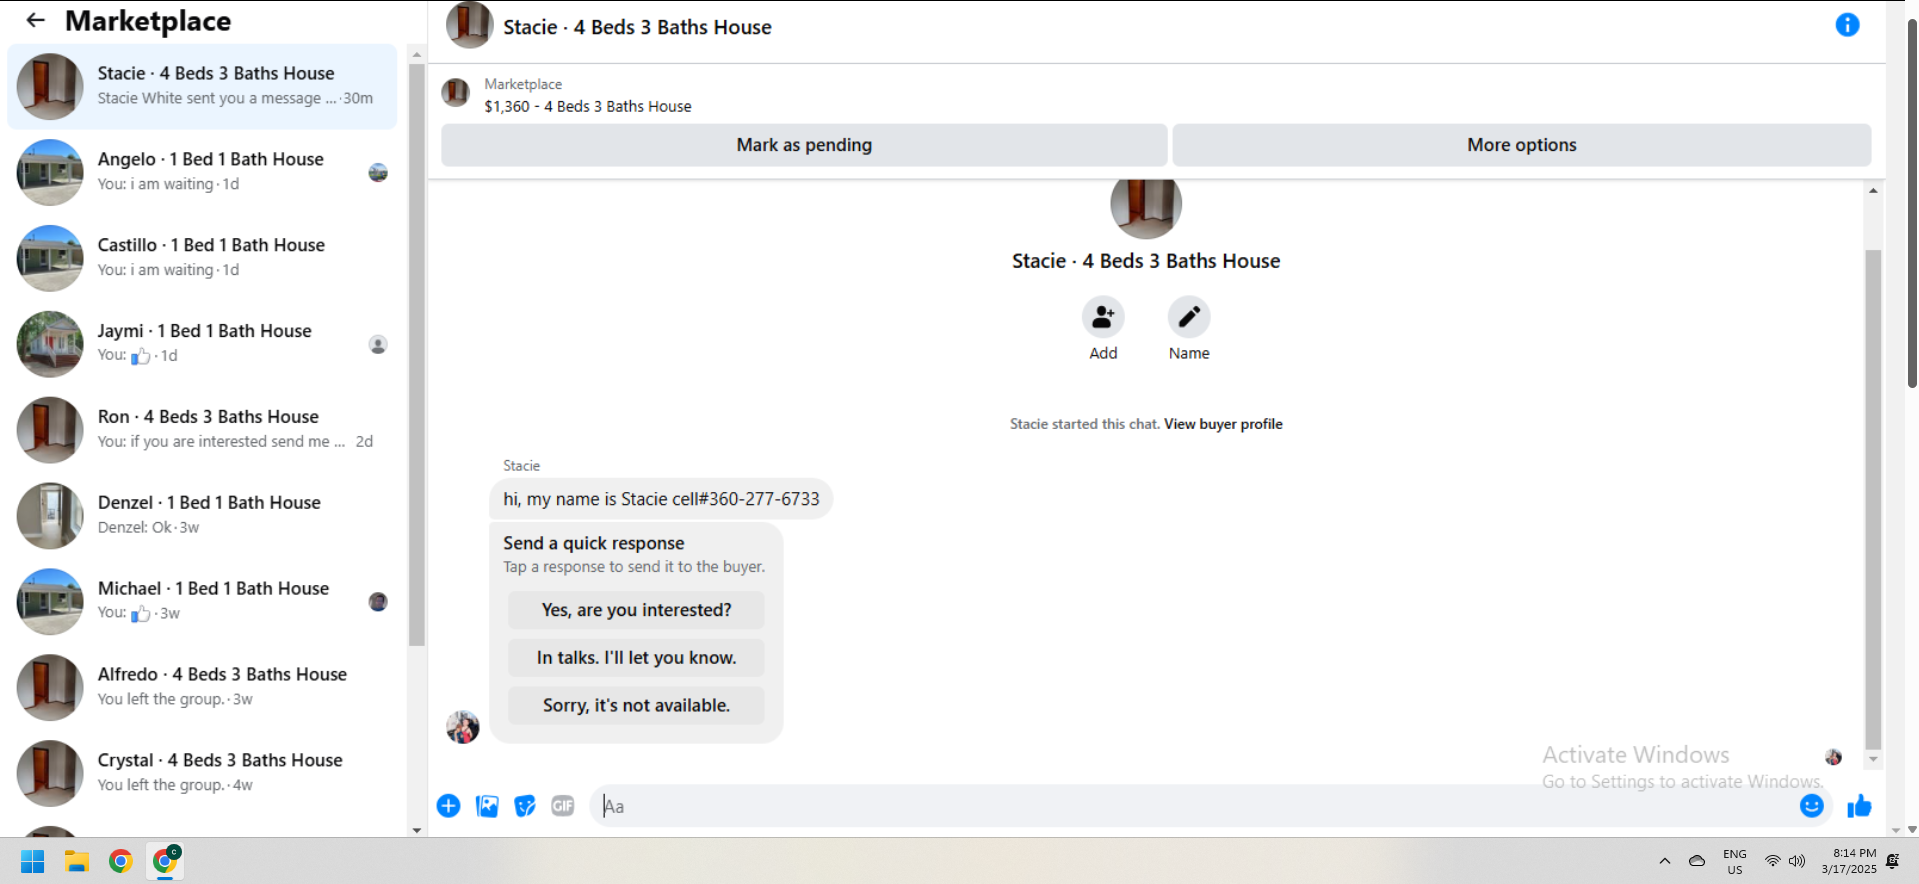The height and width of the screenshot is (884, 1919).
Task: Send quick reply "In talks. I'll let you know."
Action: 636,658
